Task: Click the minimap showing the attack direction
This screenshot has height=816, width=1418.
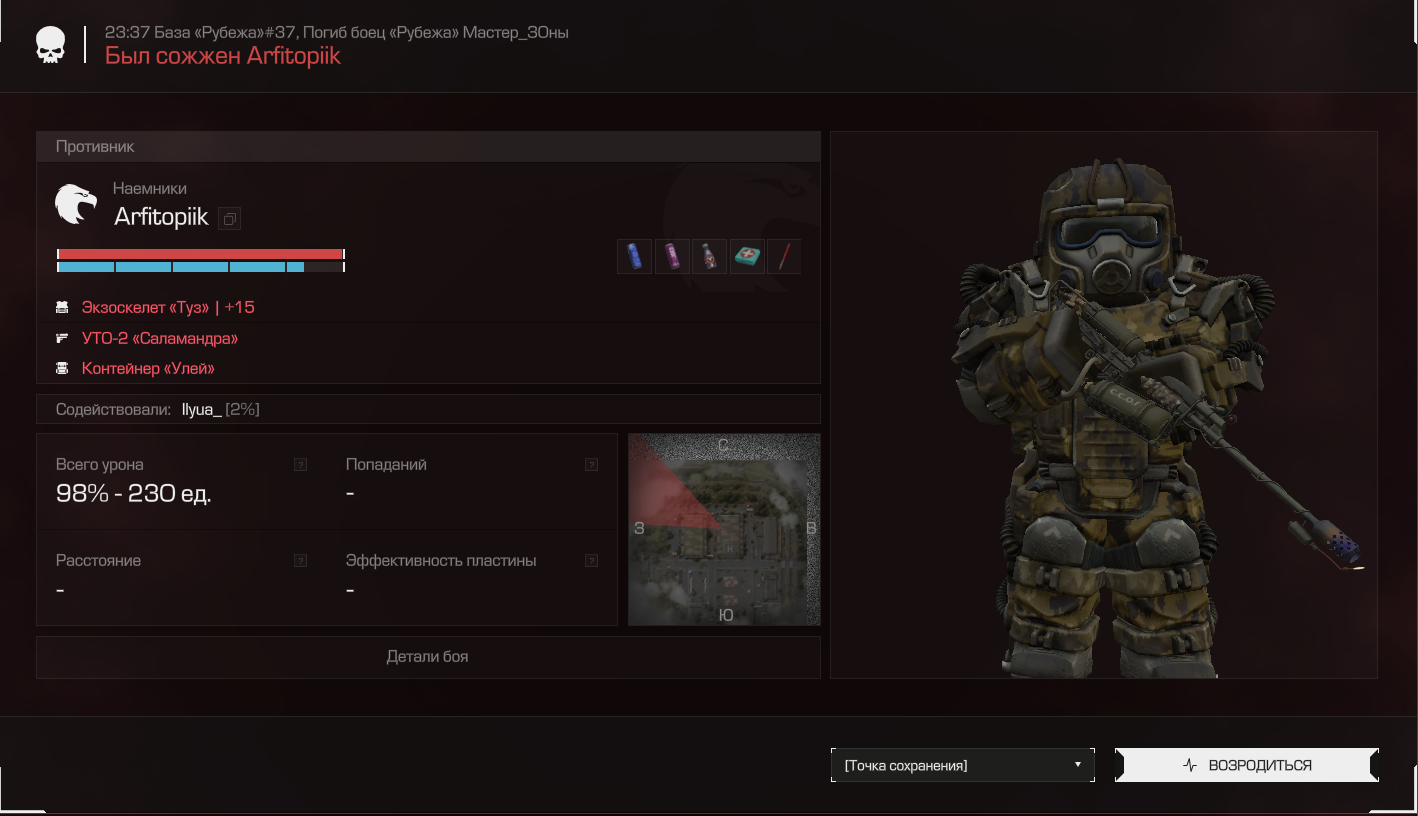Action: coord(724,529)
